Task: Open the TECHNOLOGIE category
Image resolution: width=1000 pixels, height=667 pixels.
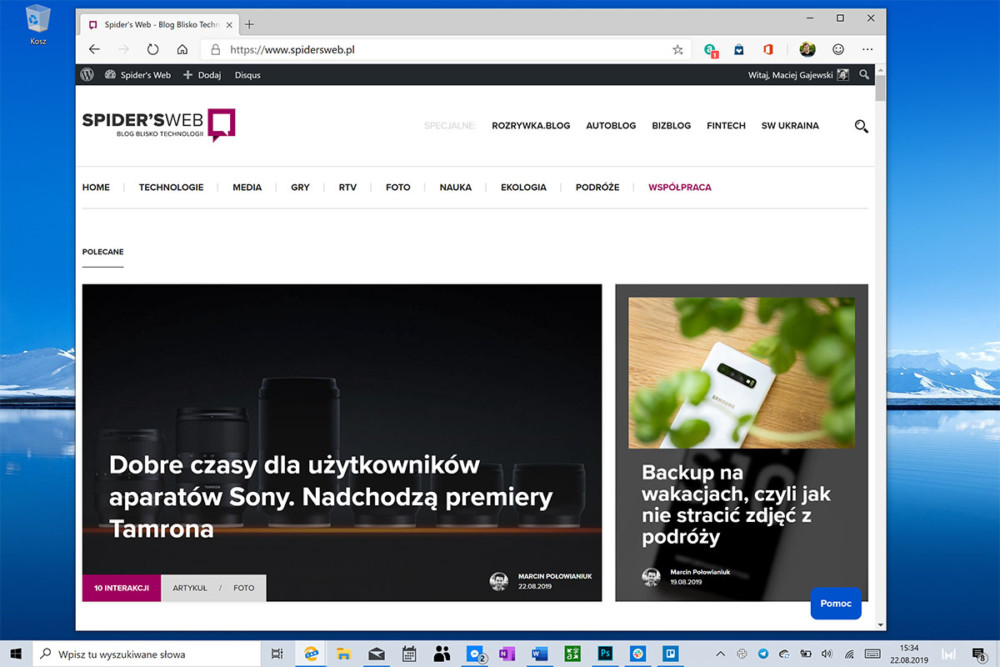Action: point(171,187)
